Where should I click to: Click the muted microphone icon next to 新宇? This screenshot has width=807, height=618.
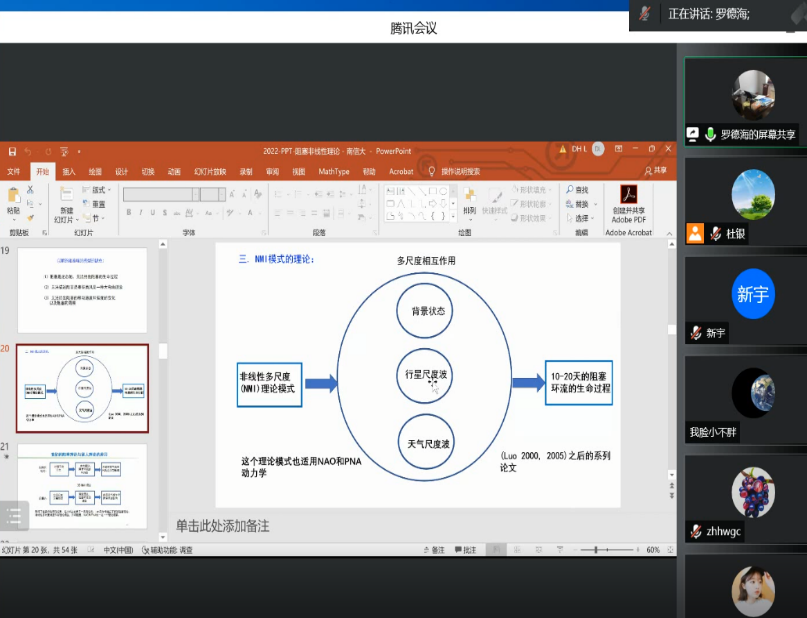(696, 333)
